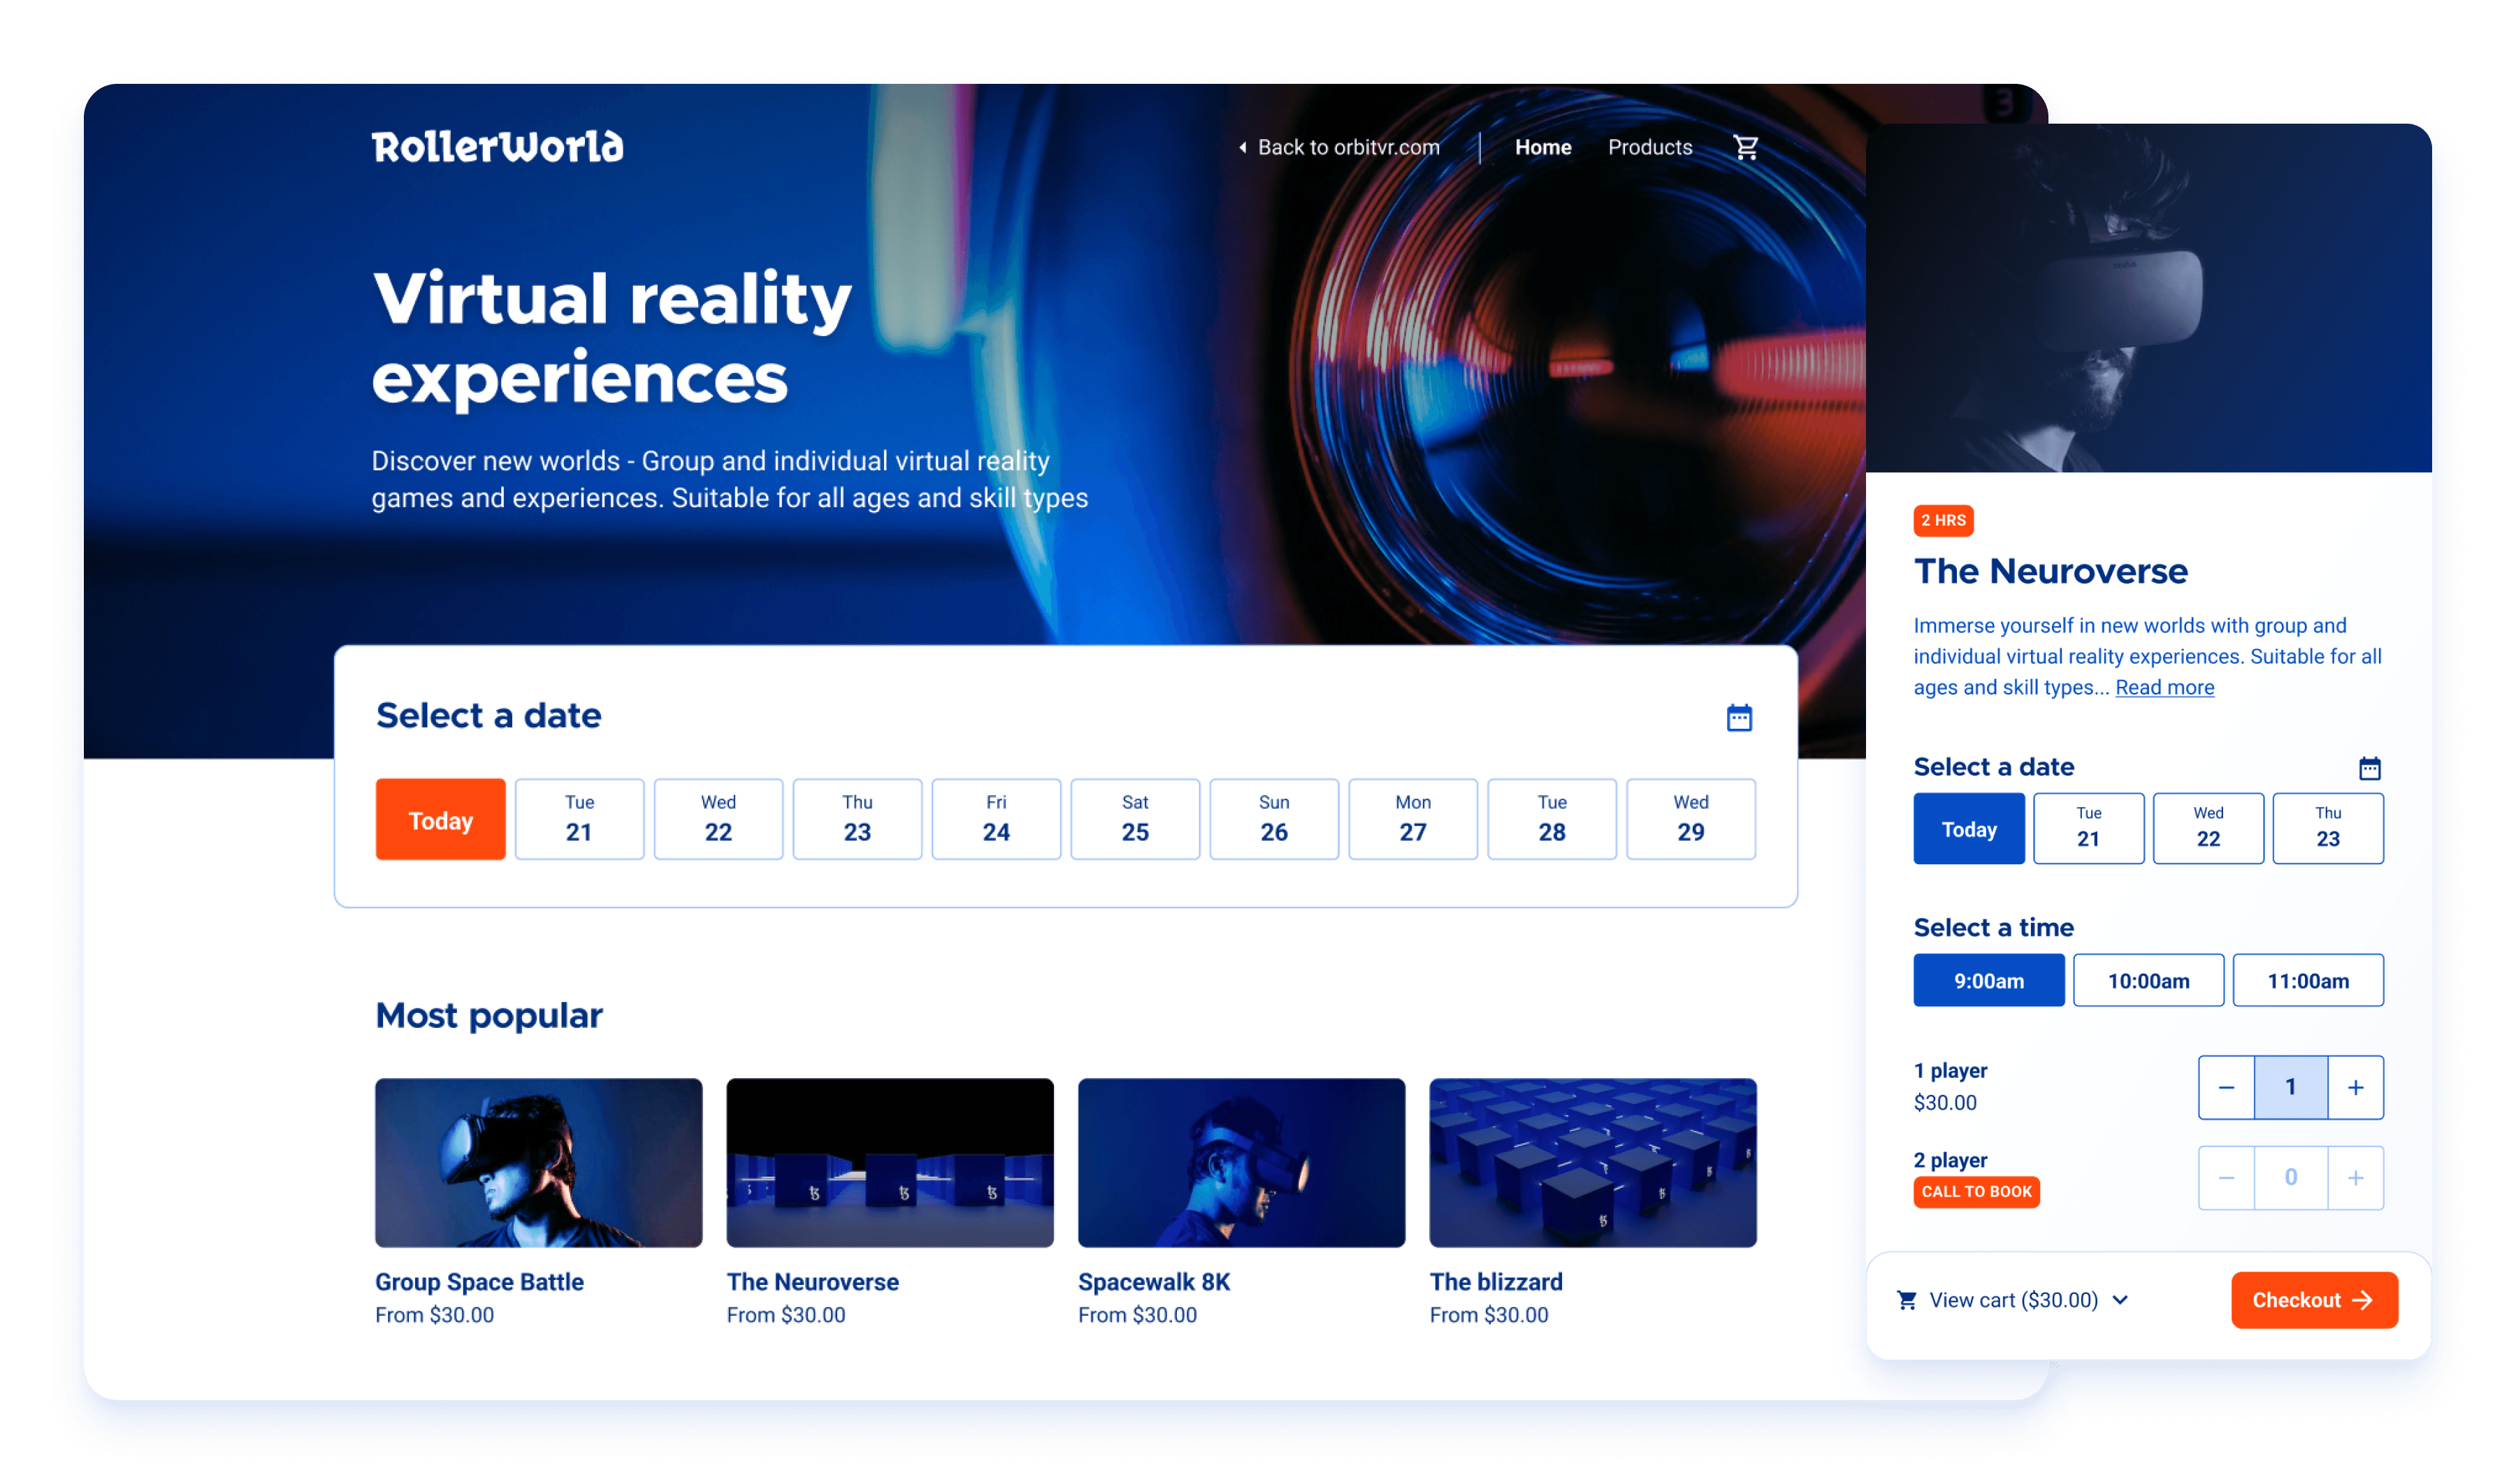Open calendar icon in Neuroverse sidebar
The height and width of the screenshot is (1484, 2516).
(x=2369, y=768)
